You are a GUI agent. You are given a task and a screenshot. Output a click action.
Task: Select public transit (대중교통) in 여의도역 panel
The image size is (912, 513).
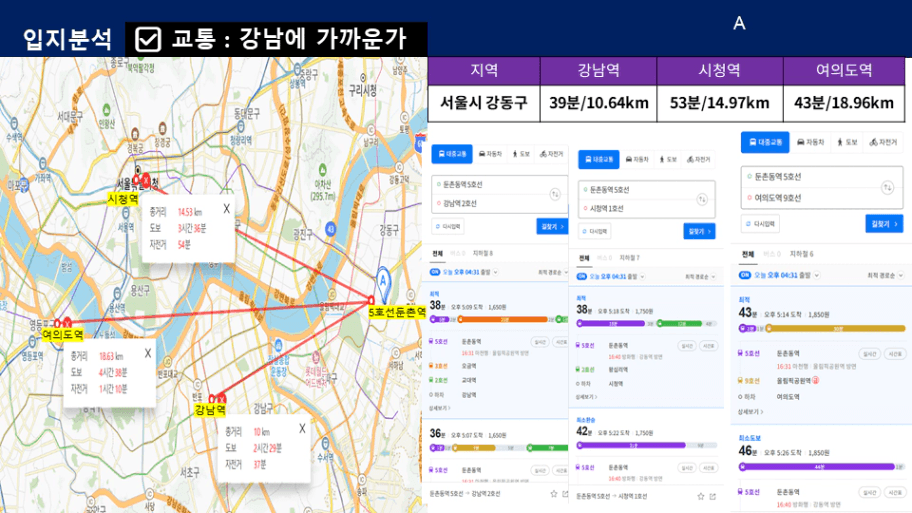(x=765, y=142)
